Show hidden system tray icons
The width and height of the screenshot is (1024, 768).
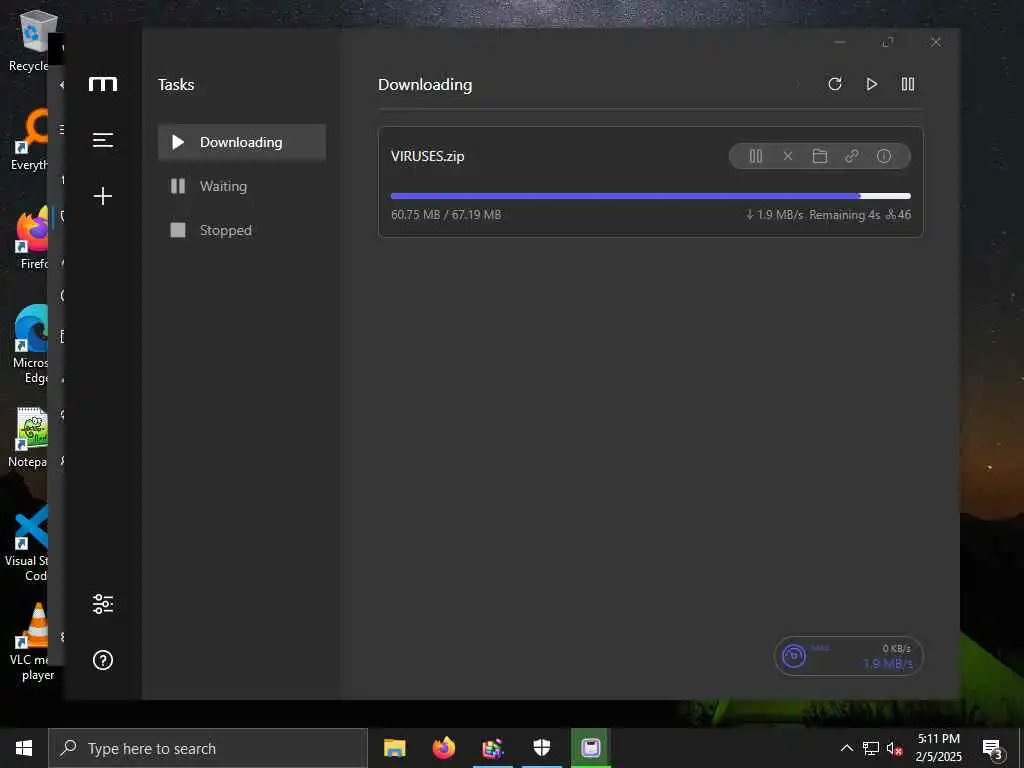[x=846, y=748]
